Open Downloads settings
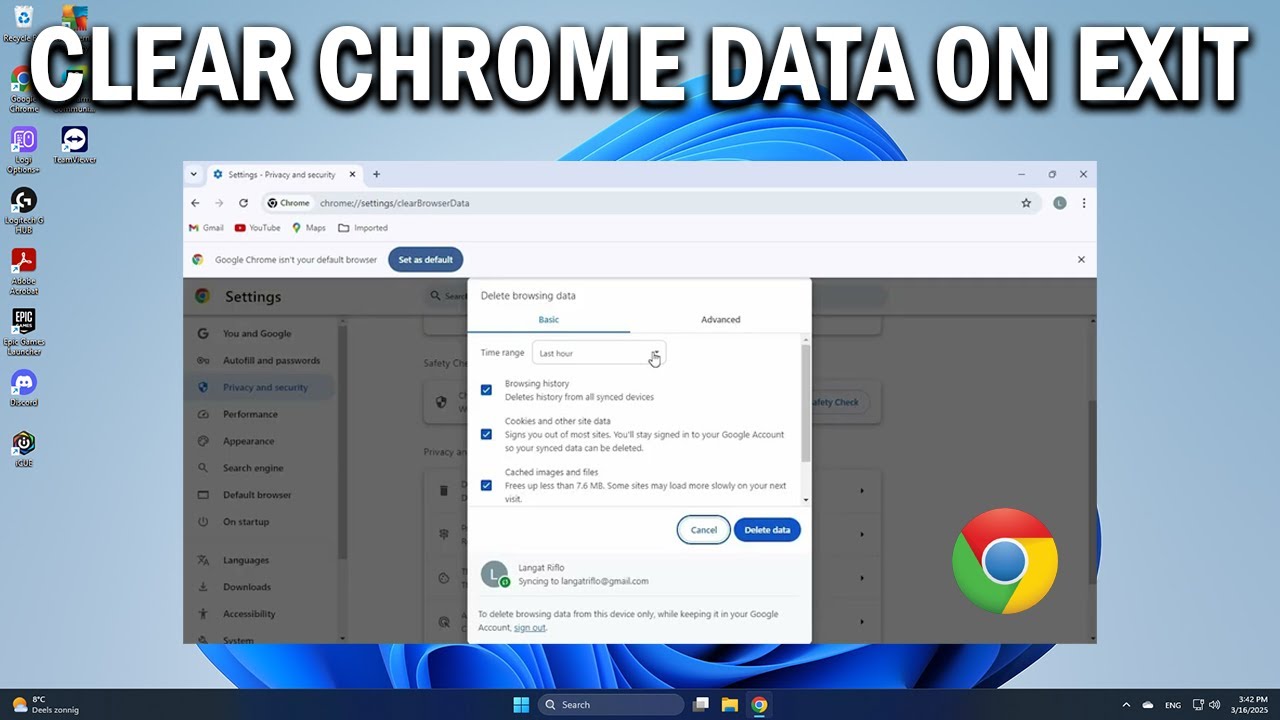Viewport: 1280px width, 720px height. point(247,588)
